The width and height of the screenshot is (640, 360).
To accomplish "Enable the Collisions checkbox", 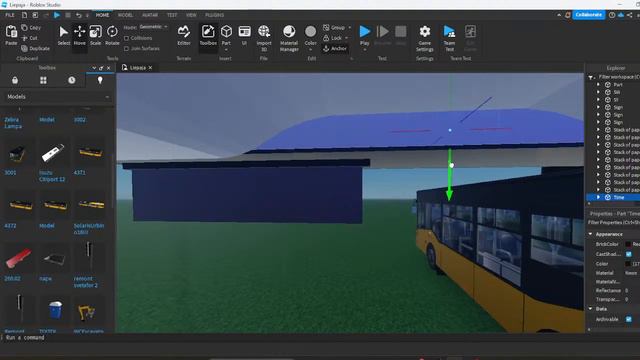I will point(127,38).
